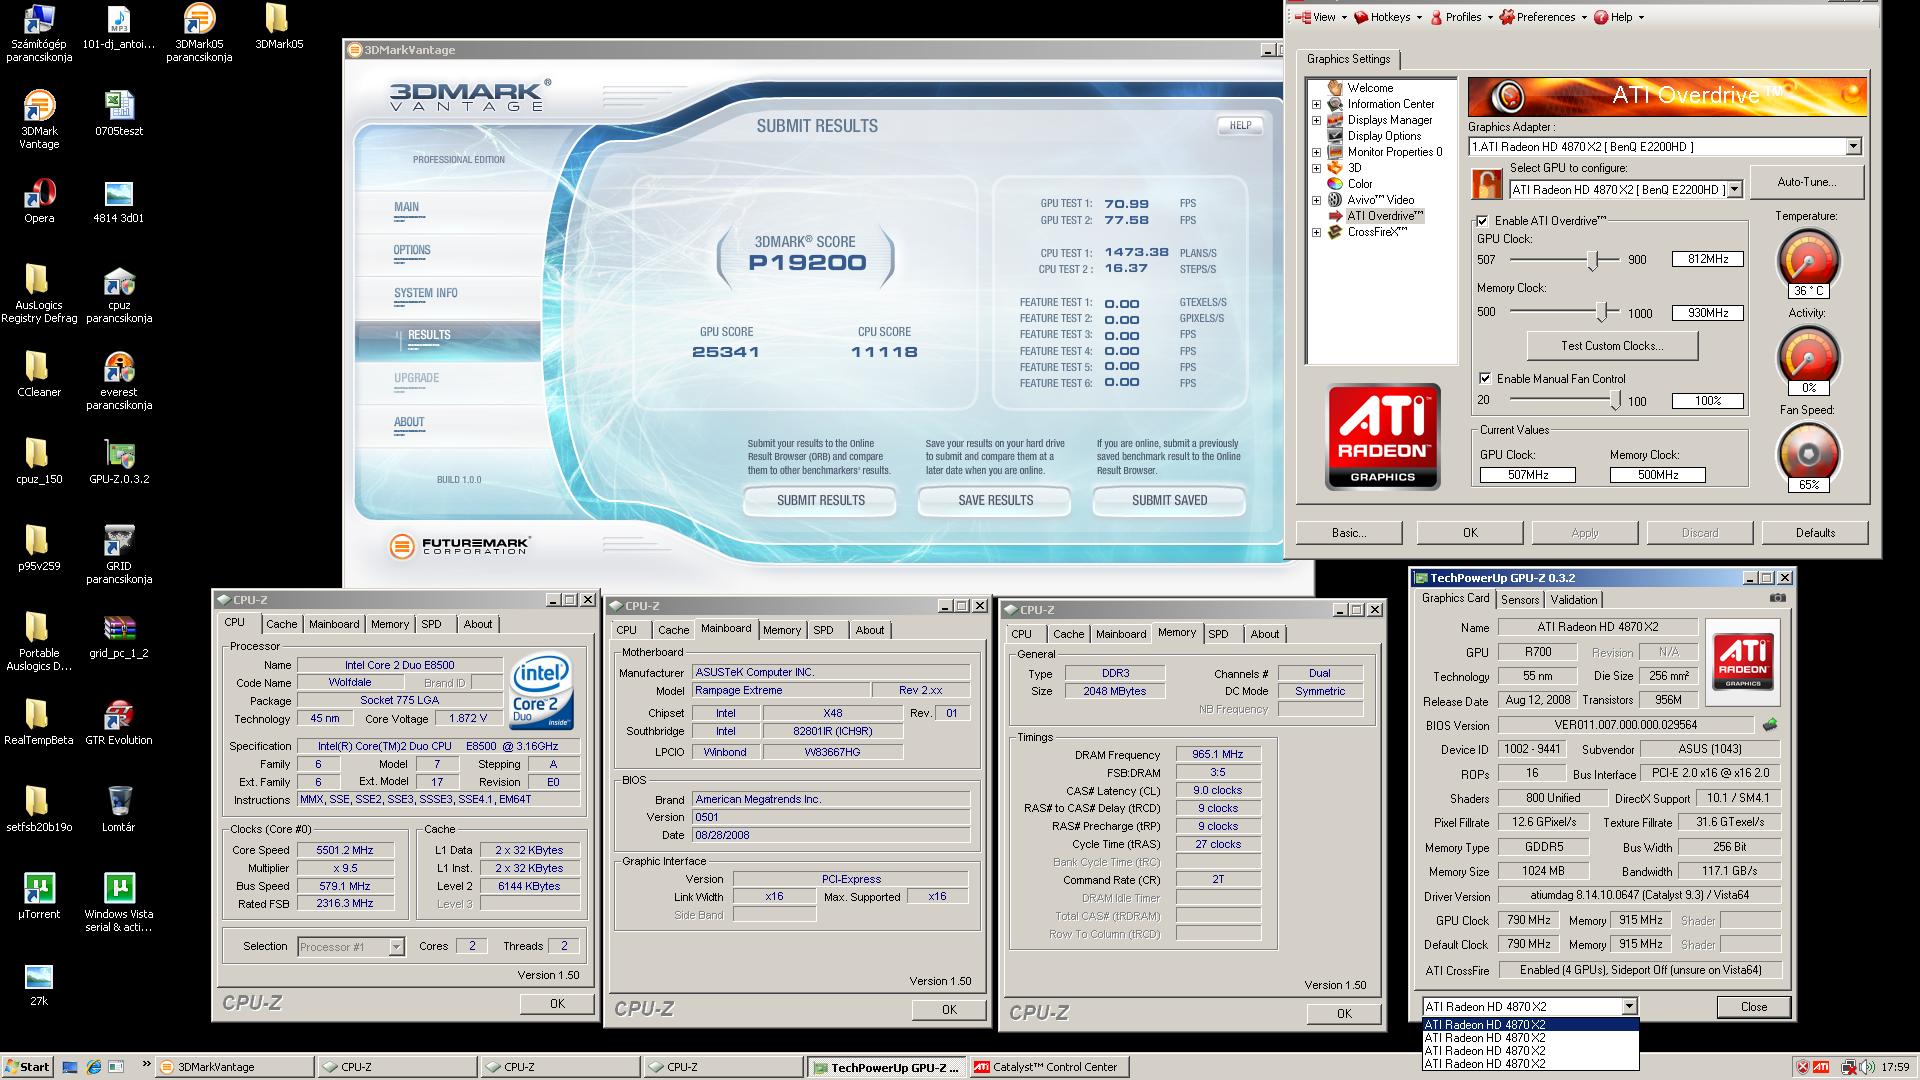Click the HELP button in 3DMark Vantage
This screenshot has width=1920, height=1080.
[x=1240, y=126]
